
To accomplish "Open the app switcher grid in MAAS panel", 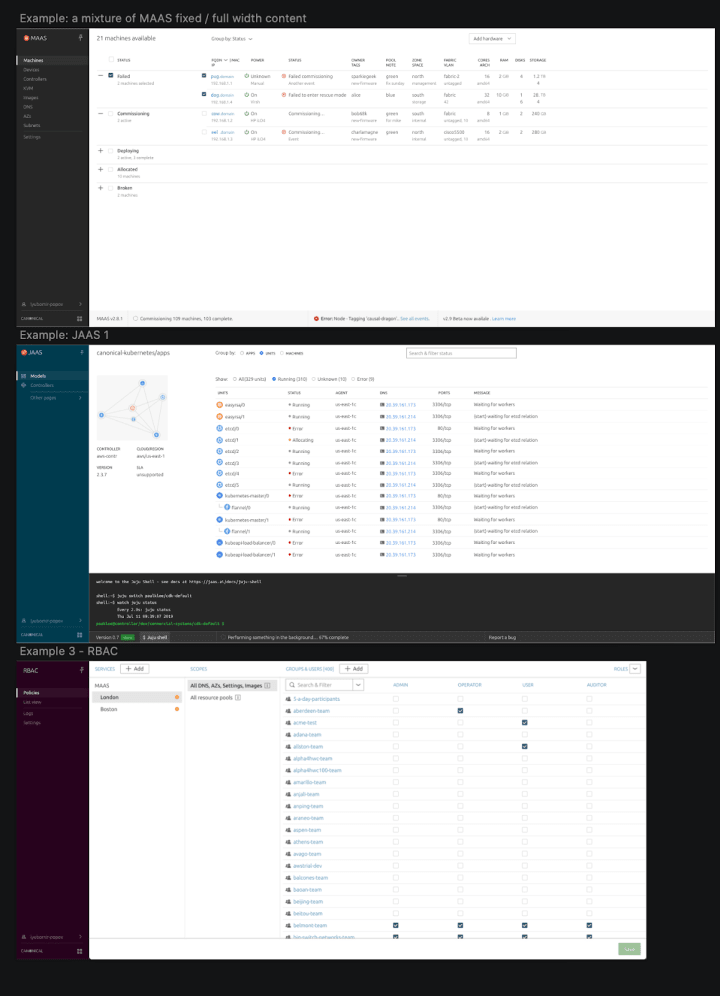I will (x=79, y=318).
